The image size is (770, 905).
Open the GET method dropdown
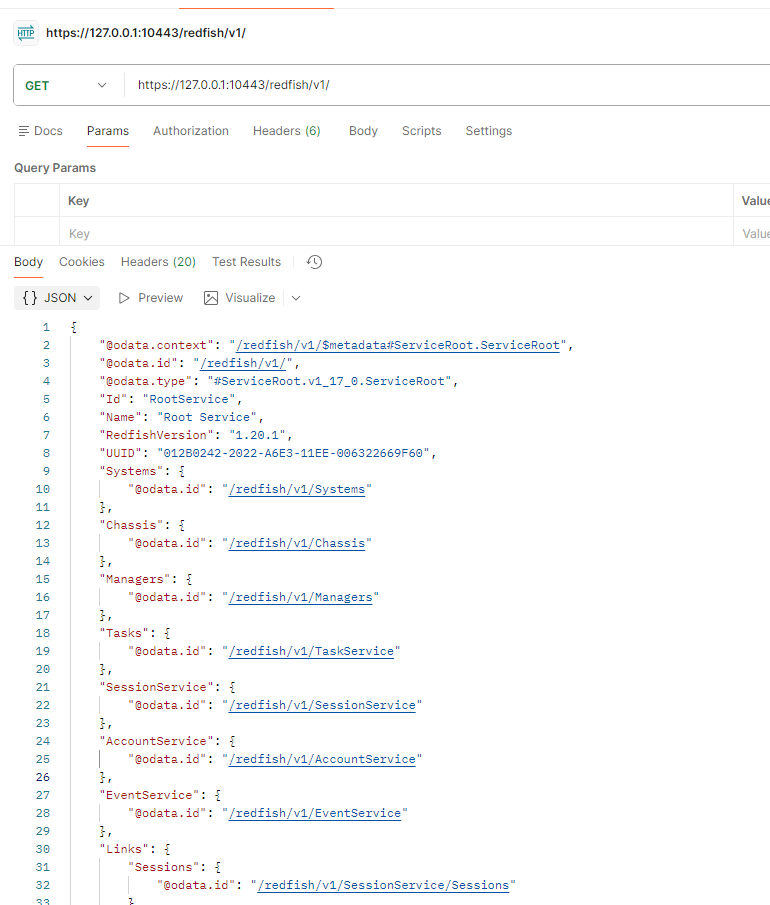point(66,86)
